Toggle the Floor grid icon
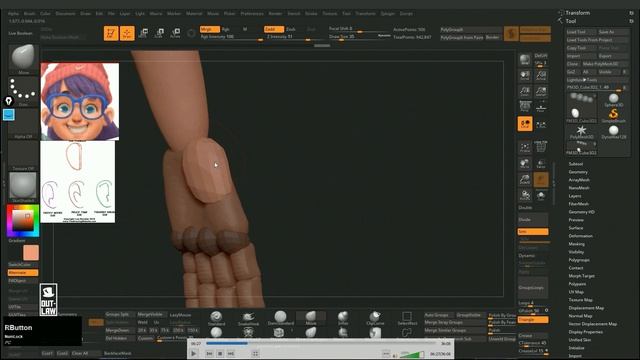The image size is (640, 360). point(541,107)
